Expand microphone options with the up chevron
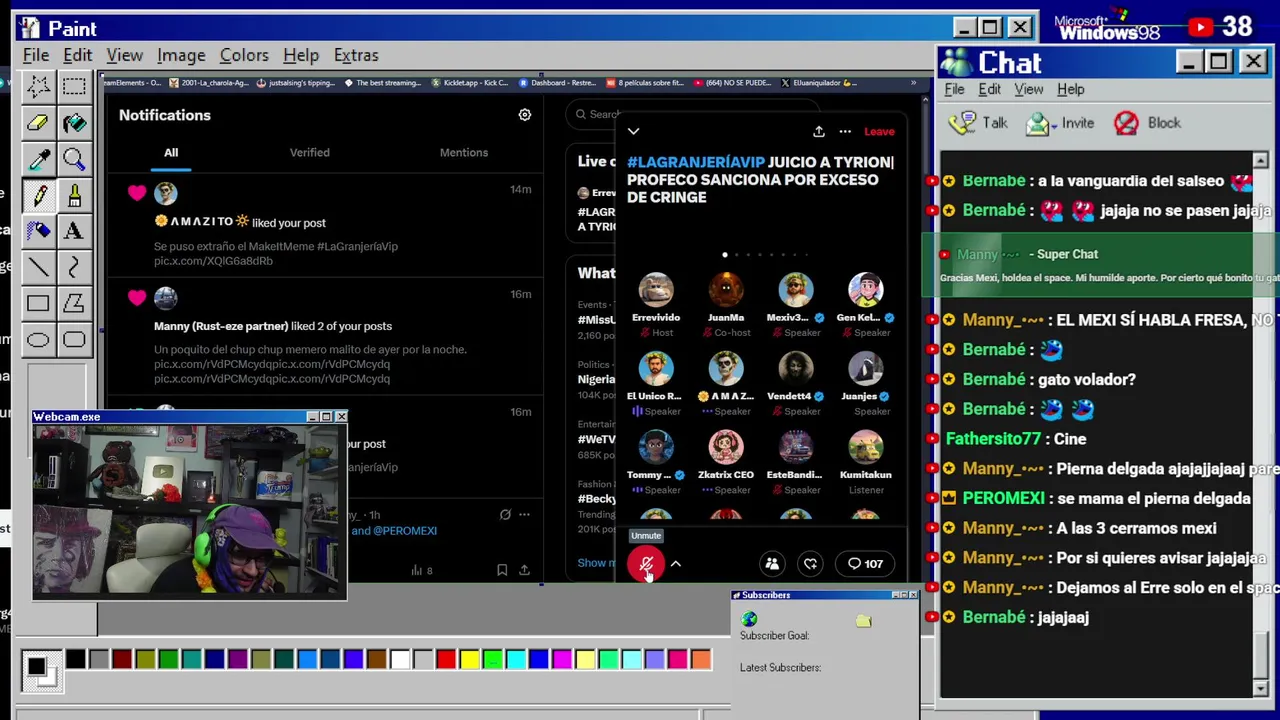This screenshot has height=720, width=1280. point(676,564)
